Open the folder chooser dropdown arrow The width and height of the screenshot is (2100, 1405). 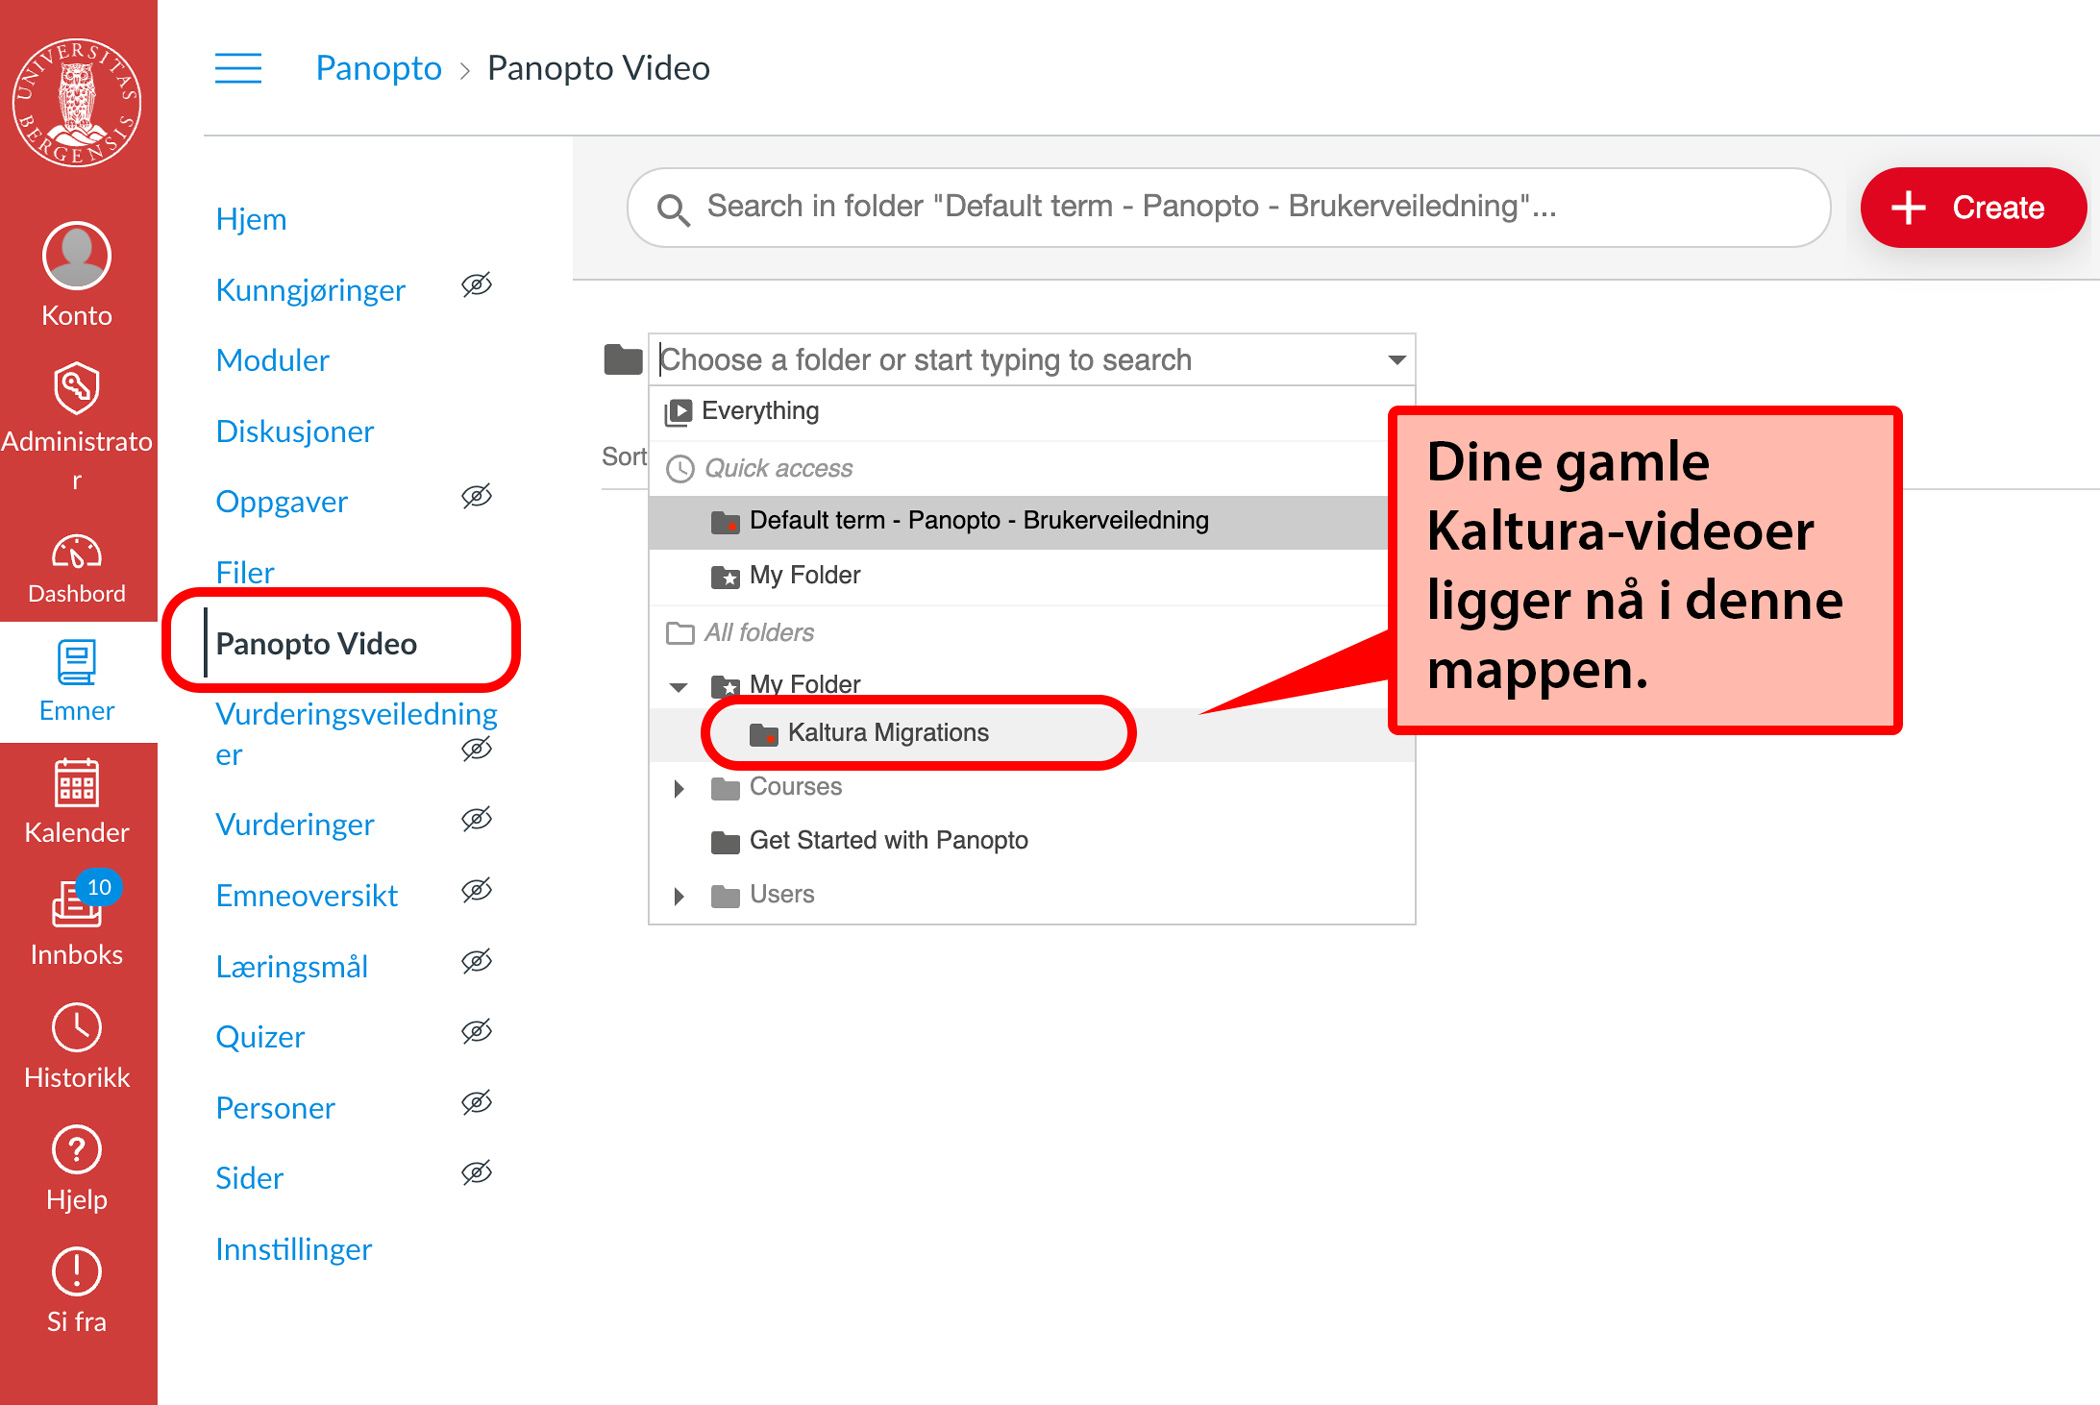[x=1396, y=360]
